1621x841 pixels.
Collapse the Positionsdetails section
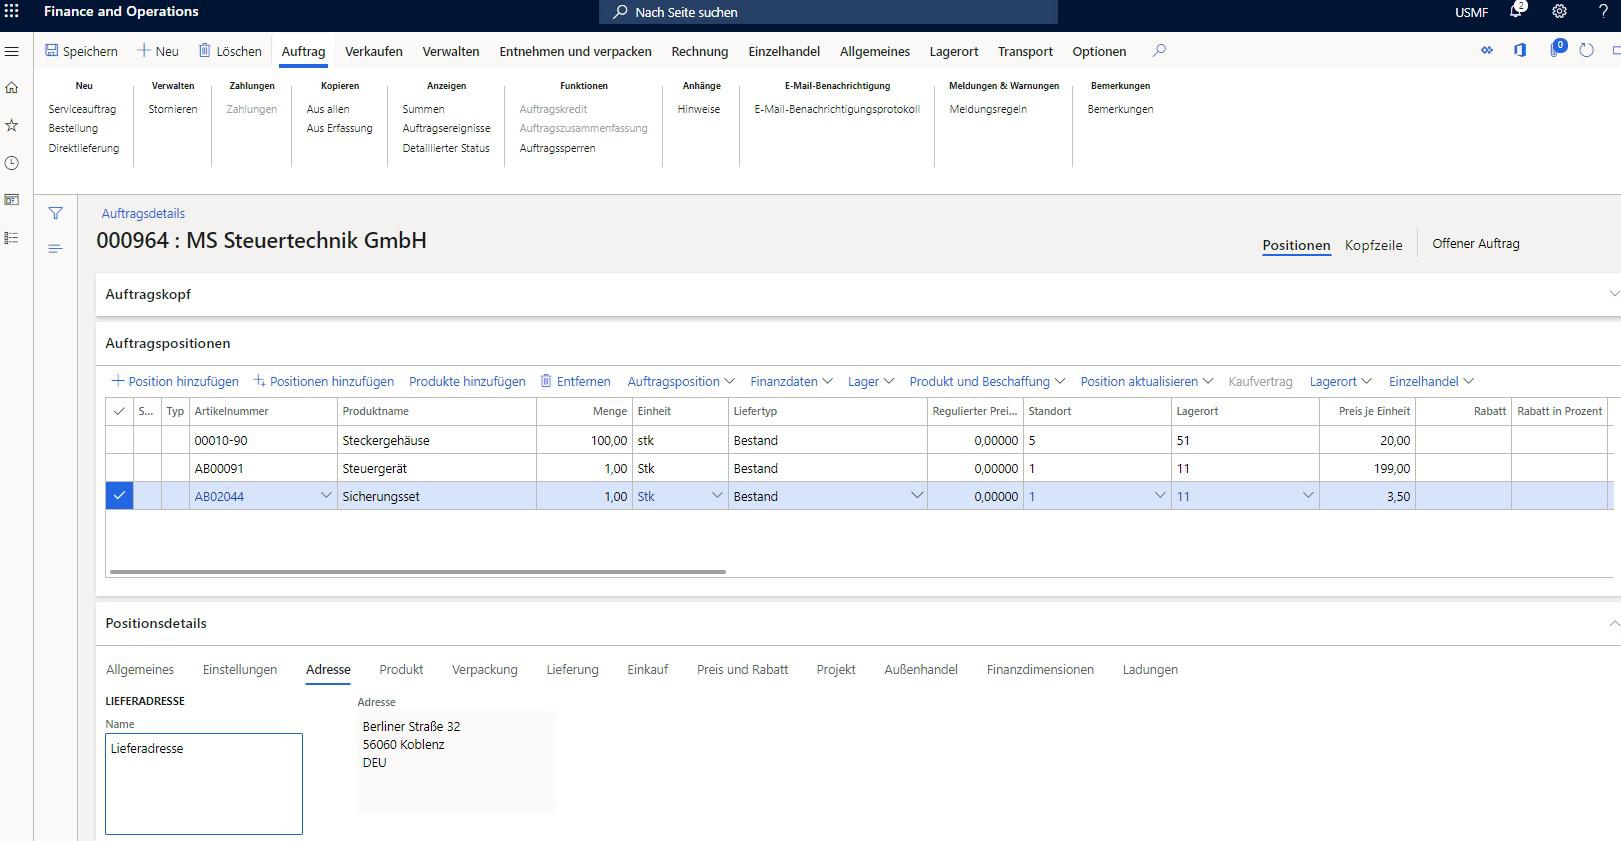point(1612,623)
